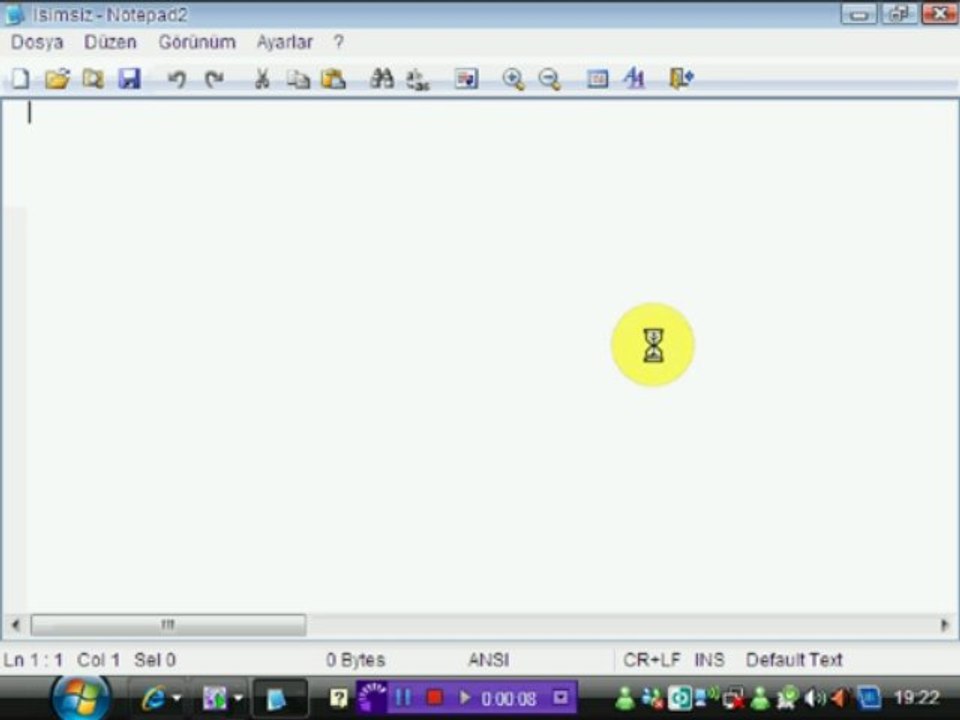Open the Windows Start menu orb
960x720 pixels.
81,698
